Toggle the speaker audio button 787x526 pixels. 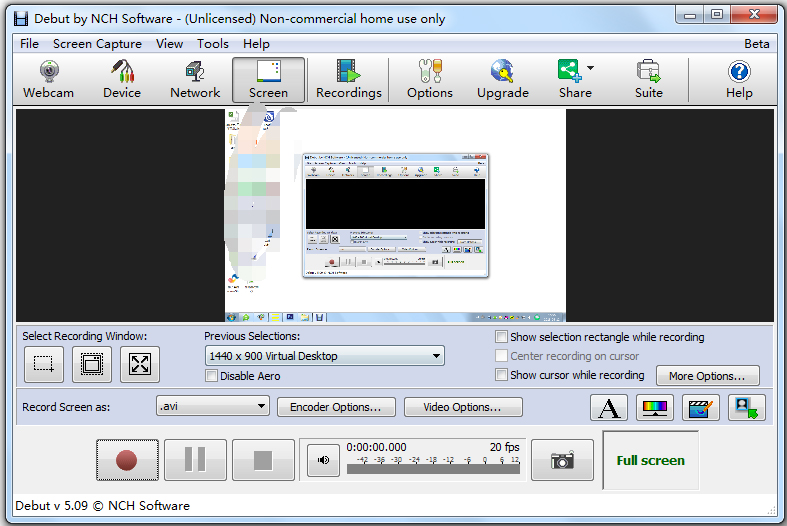[x=323, y=460]
